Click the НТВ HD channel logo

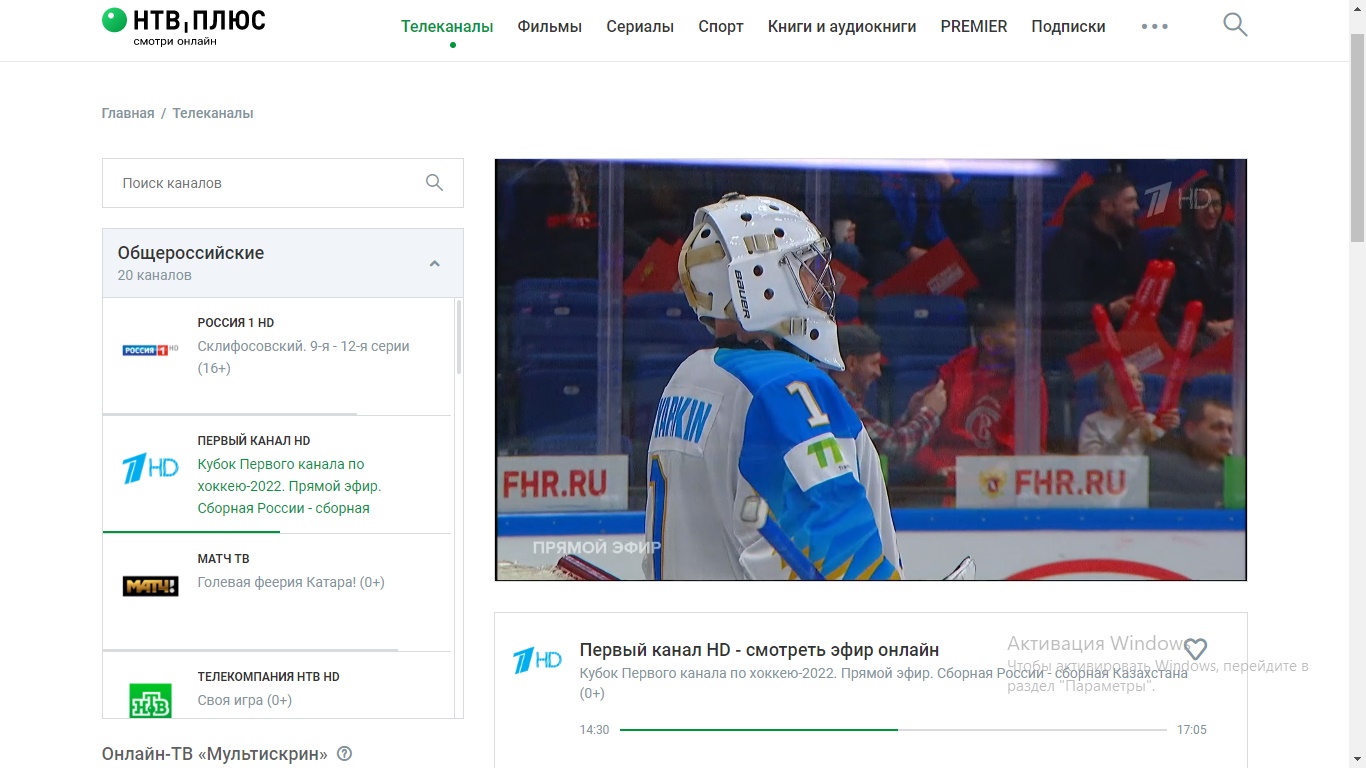click(x=150, y=700)
